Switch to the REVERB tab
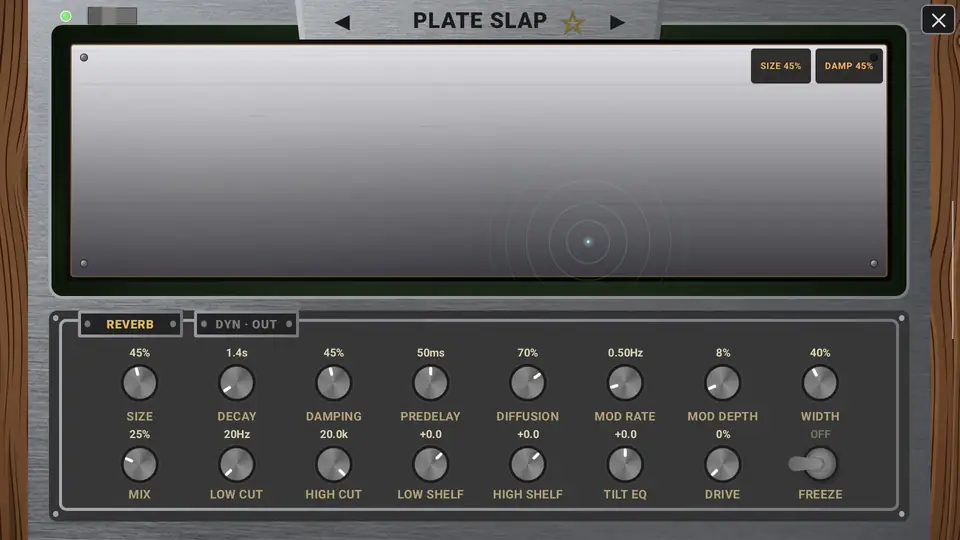The image size is (960, 540). click(130, 324)
